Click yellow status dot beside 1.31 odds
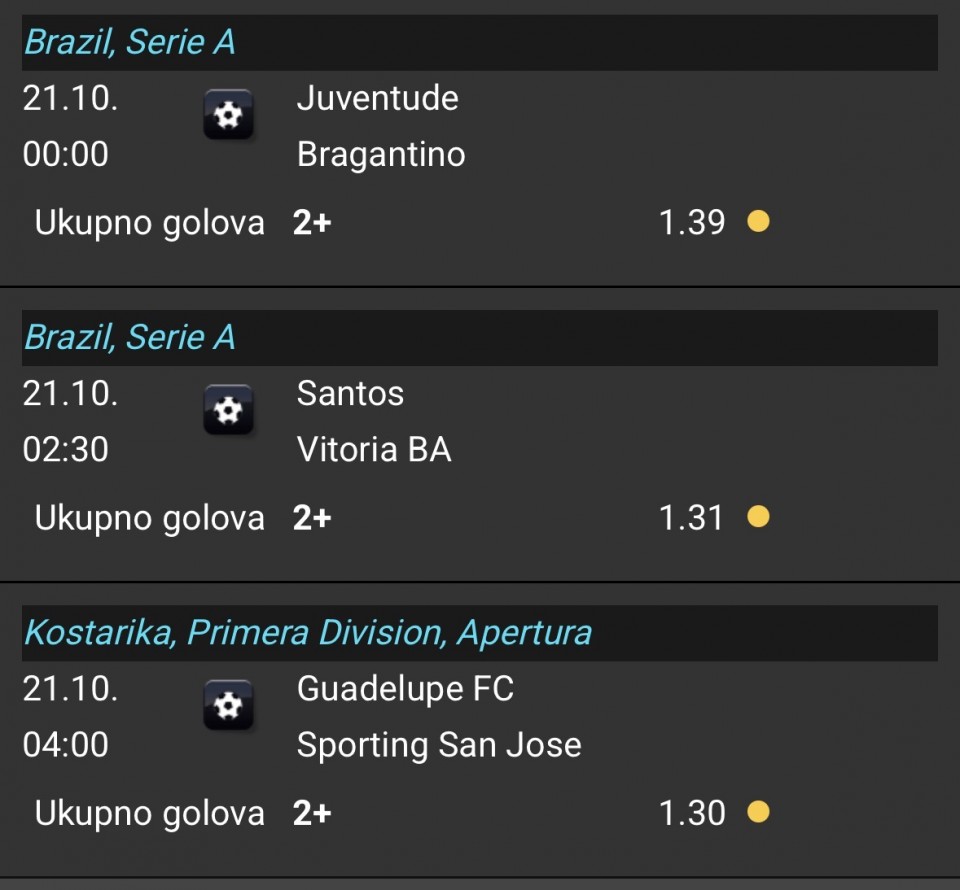Screen dimensions: 960x890 [x=758, y=517]
